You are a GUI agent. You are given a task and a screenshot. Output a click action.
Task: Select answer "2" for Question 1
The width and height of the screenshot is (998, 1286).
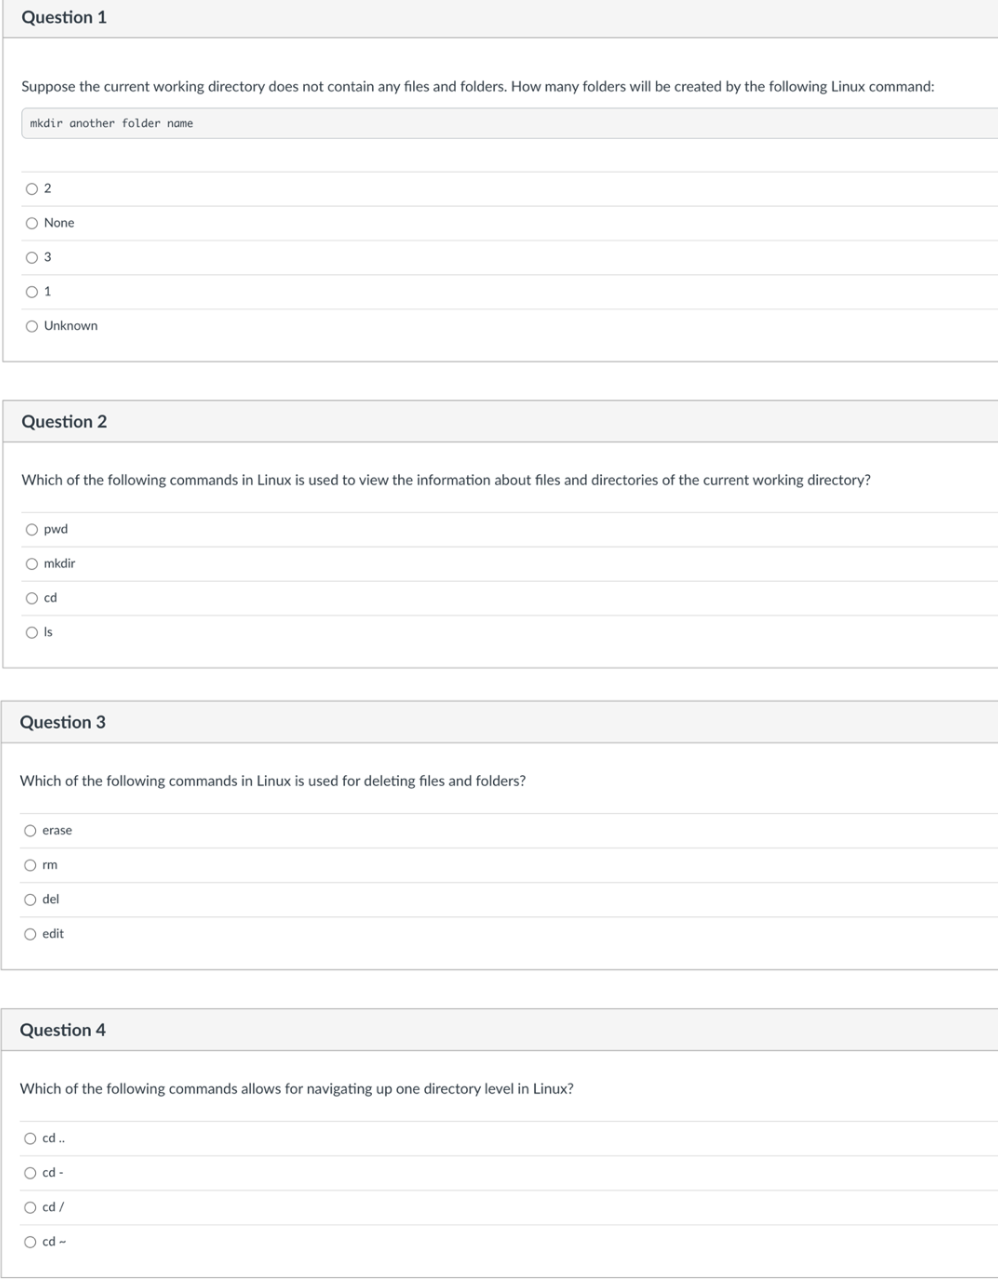click(31, 188)
